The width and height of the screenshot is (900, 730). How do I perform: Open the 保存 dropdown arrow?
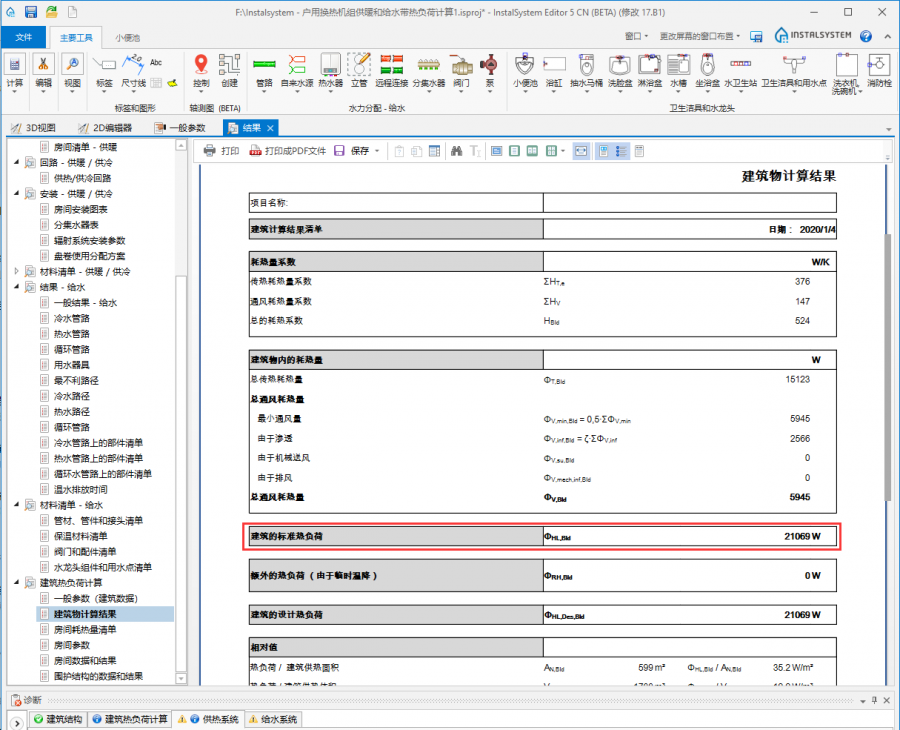pos(378,151)
